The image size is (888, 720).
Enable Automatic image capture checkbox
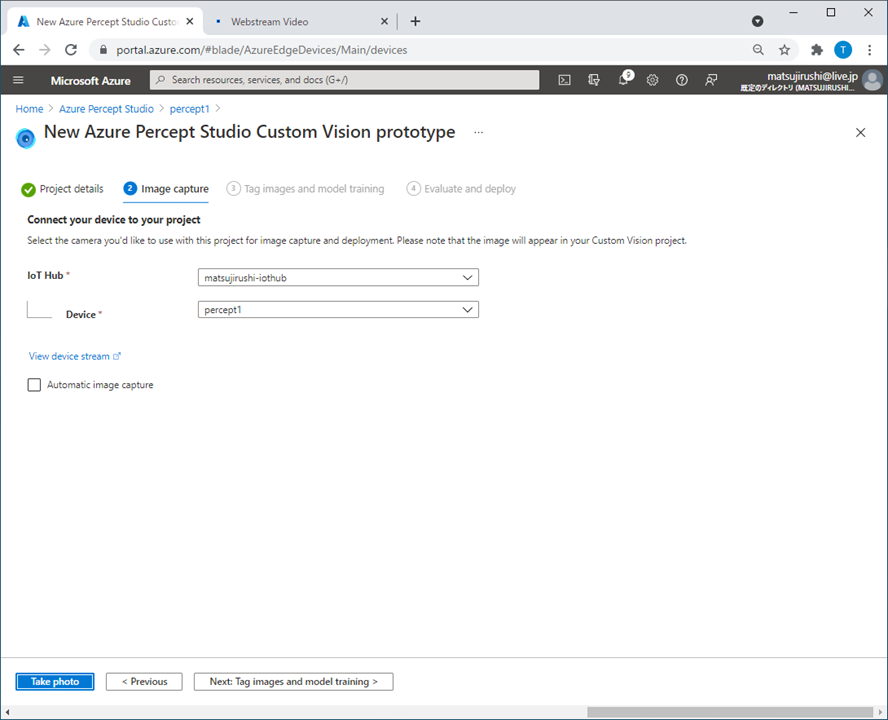click(34, 385)
